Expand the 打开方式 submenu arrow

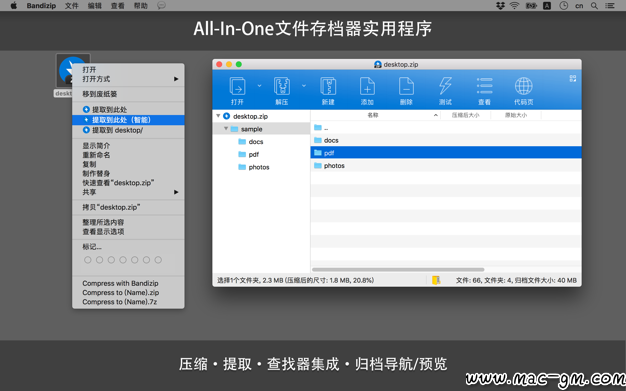[x=176, y=79]
